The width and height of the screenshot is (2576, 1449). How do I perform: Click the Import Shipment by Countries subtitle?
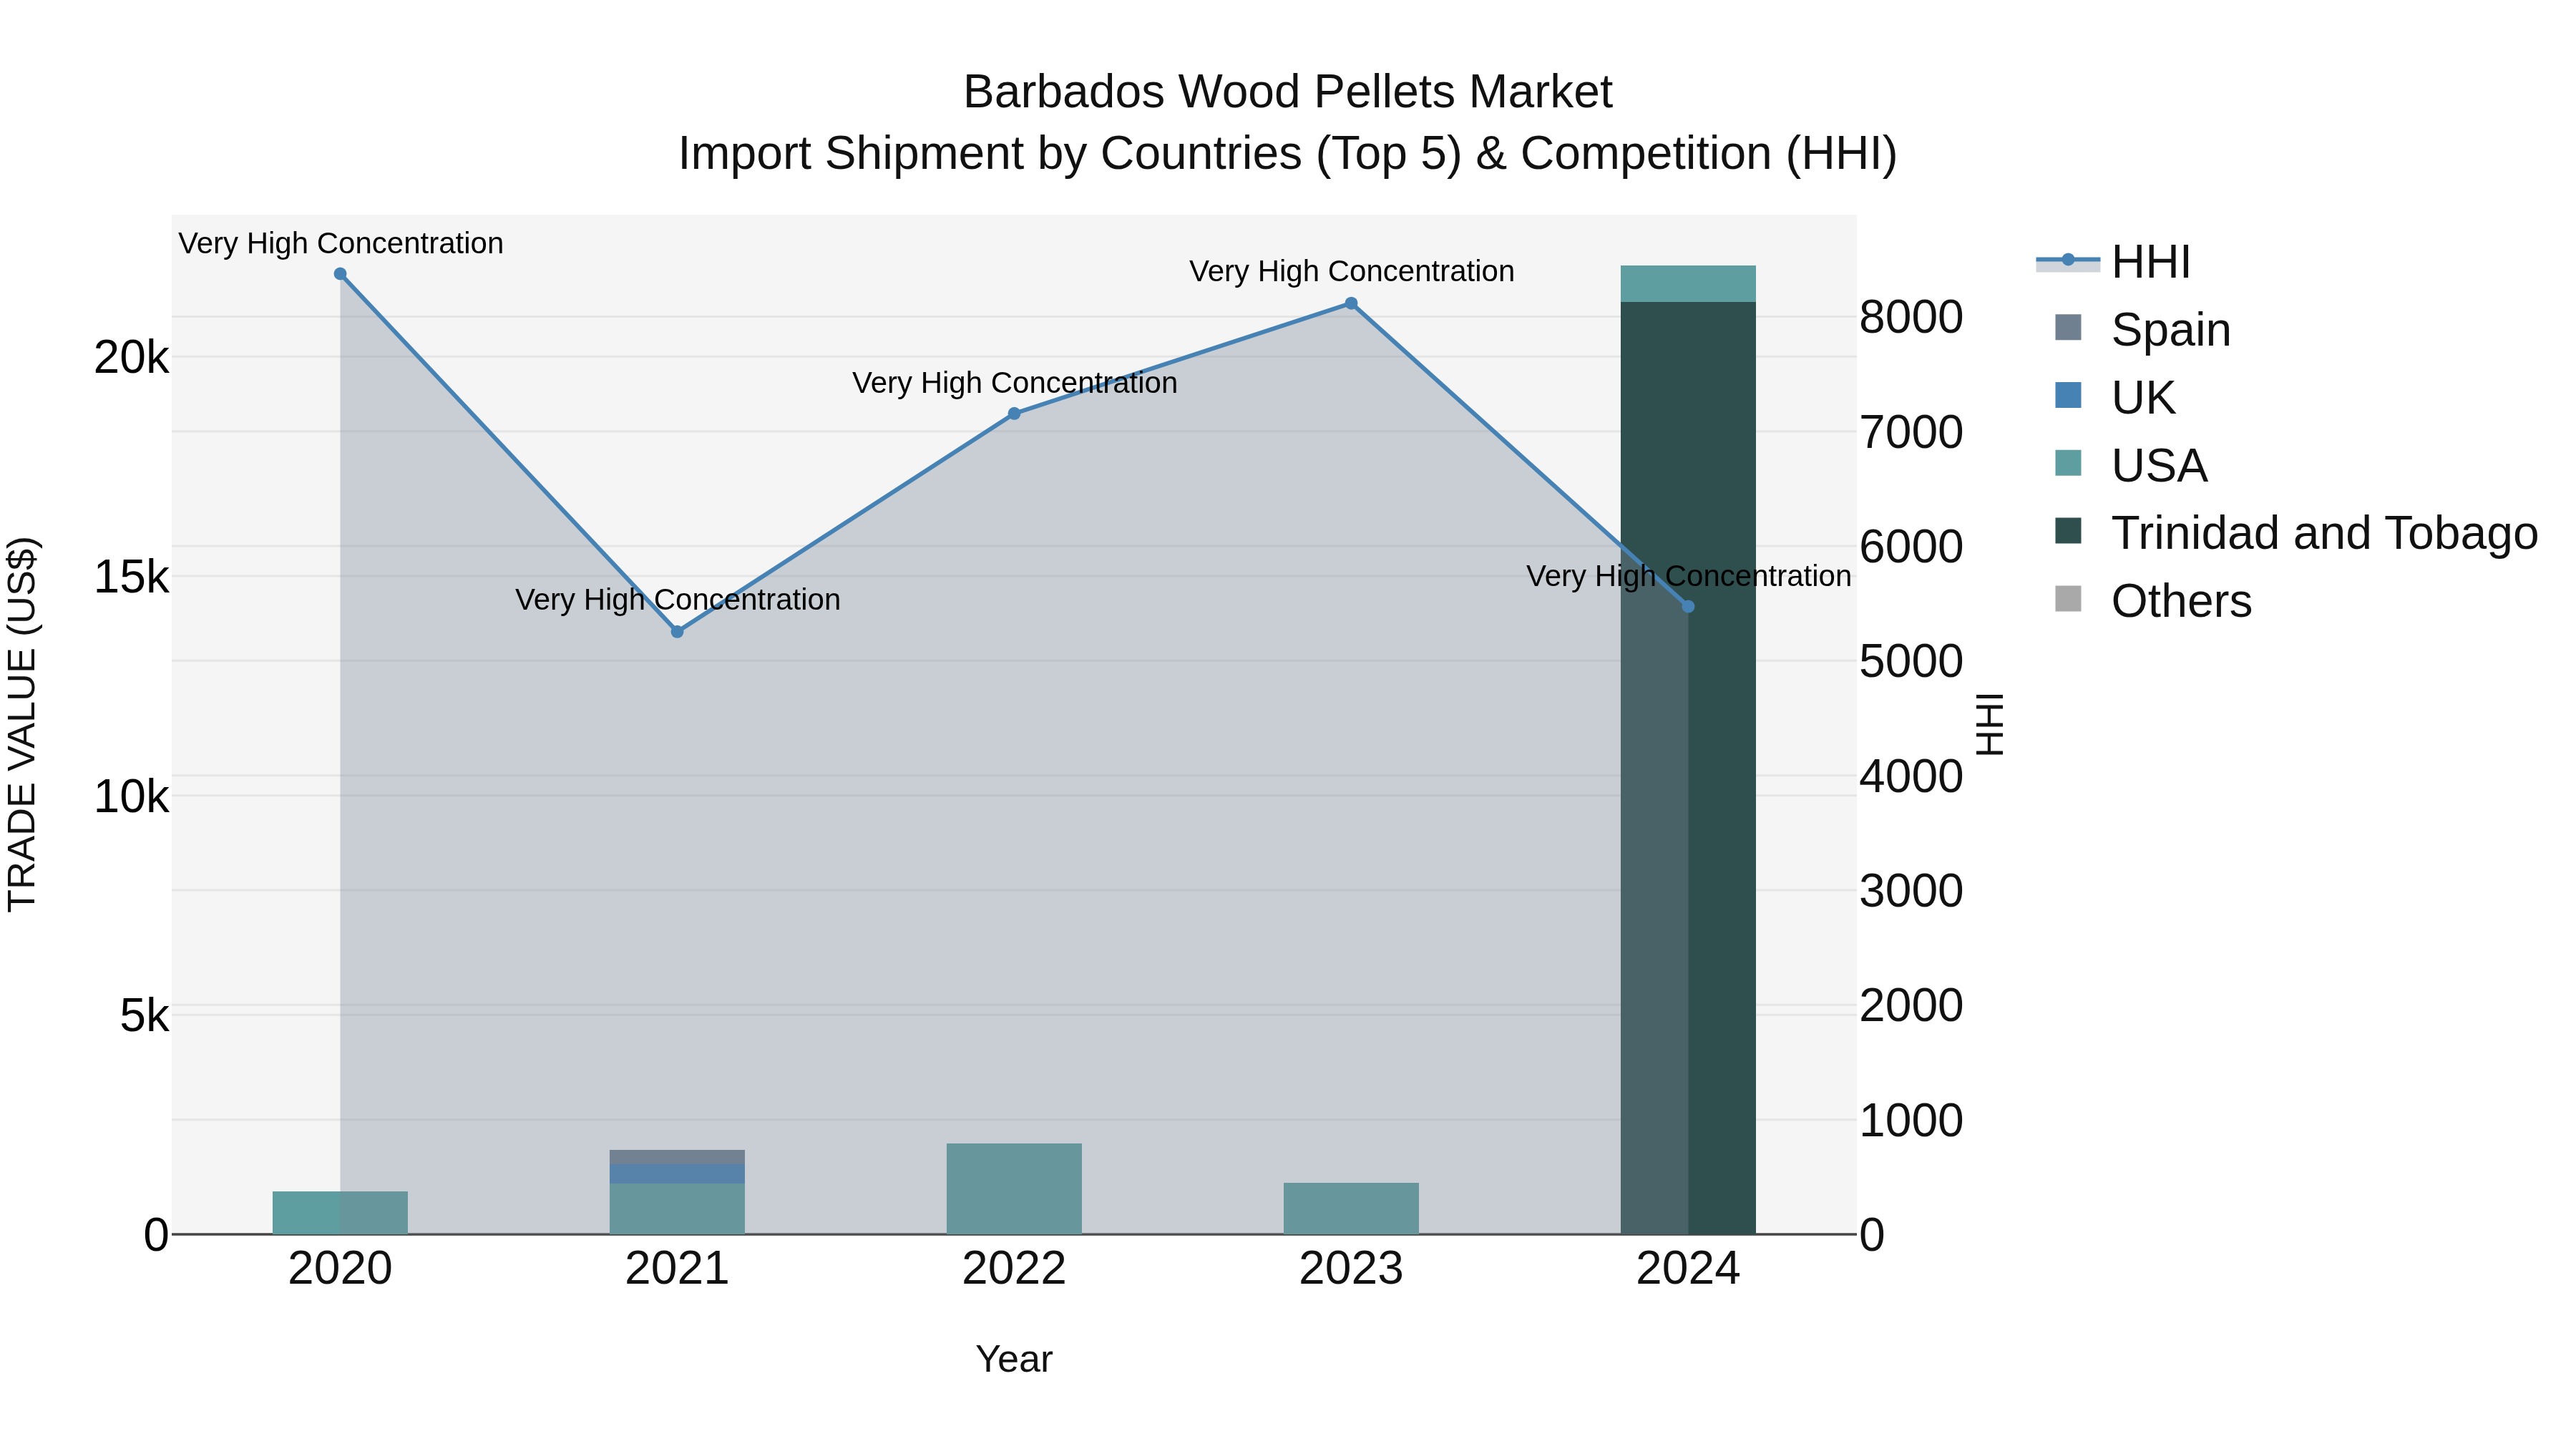click(1288, 154)
